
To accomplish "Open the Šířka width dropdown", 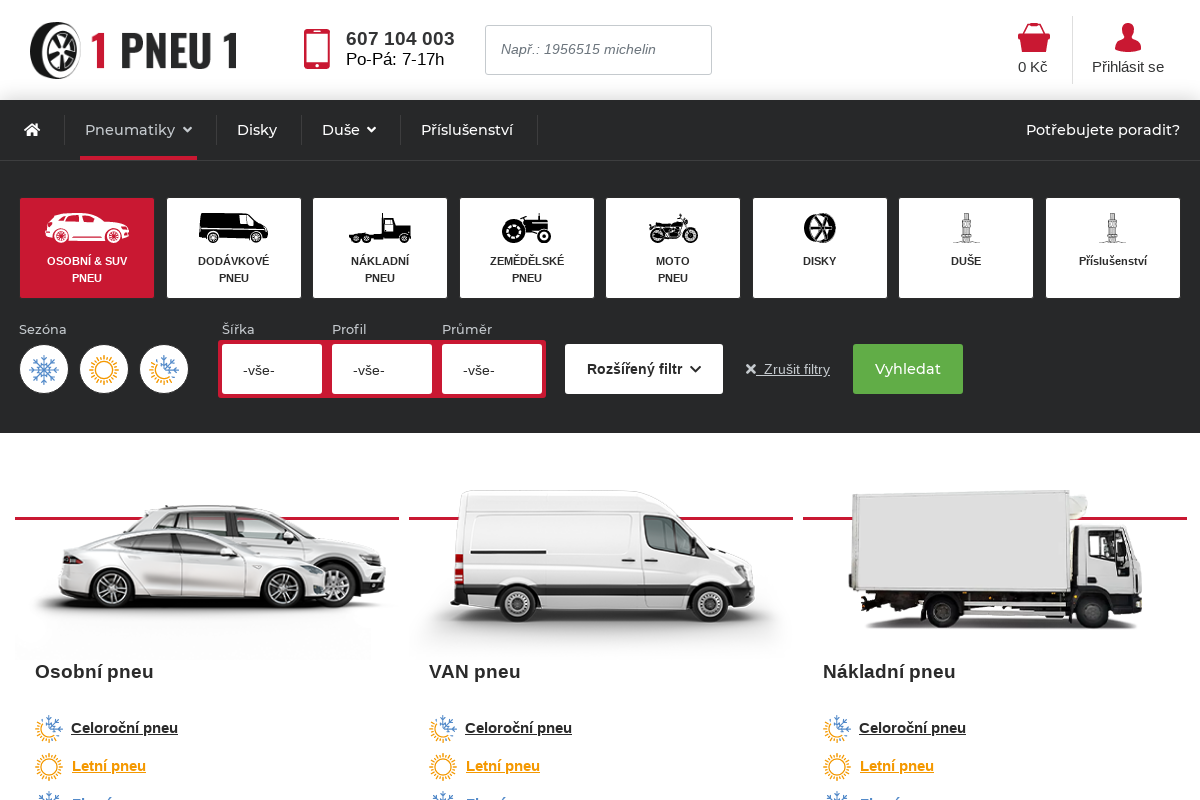I will point(272,369).
